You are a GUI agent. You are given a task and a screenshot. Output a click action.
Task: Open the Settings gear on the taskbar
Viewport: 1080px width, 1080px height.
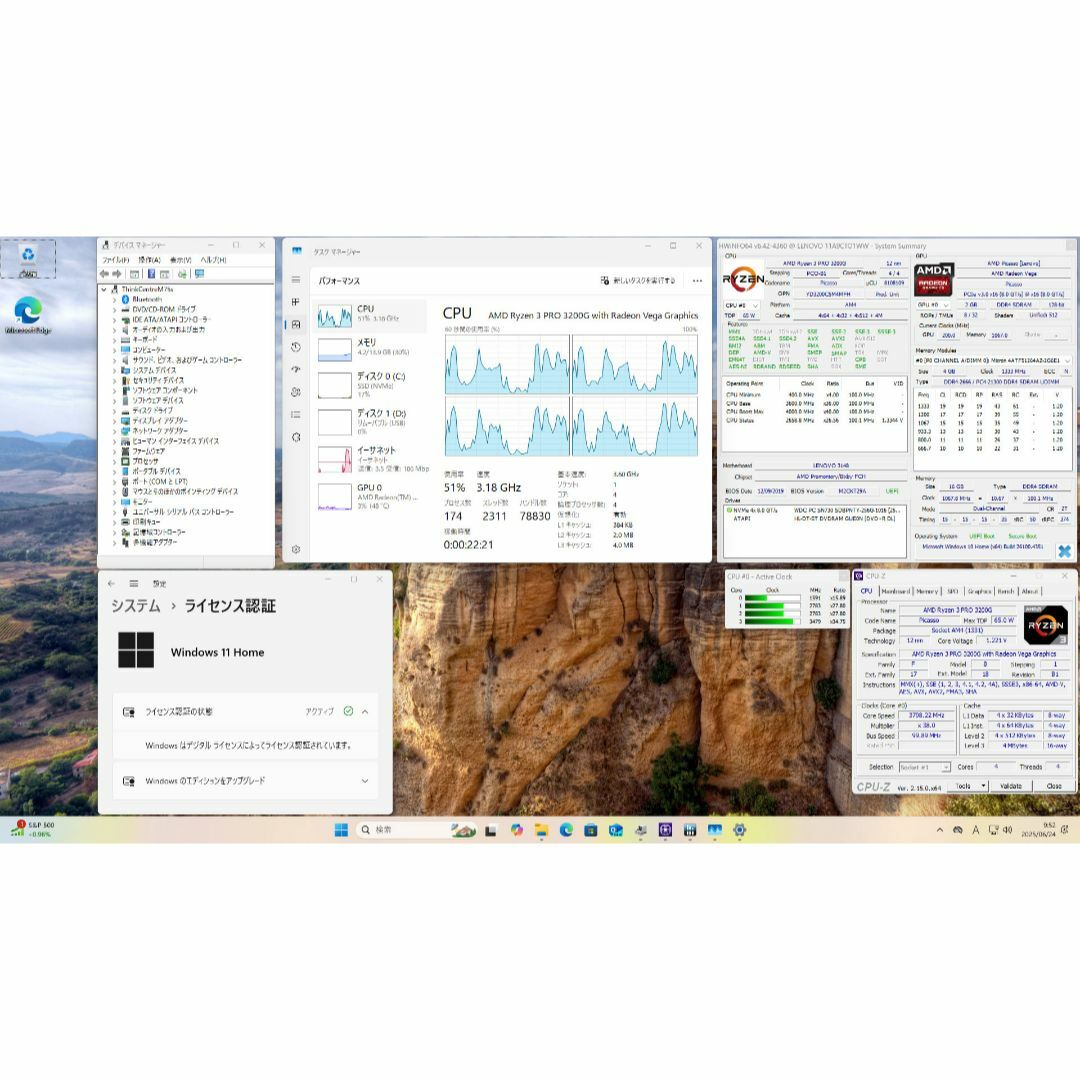(x=740, y=830)
